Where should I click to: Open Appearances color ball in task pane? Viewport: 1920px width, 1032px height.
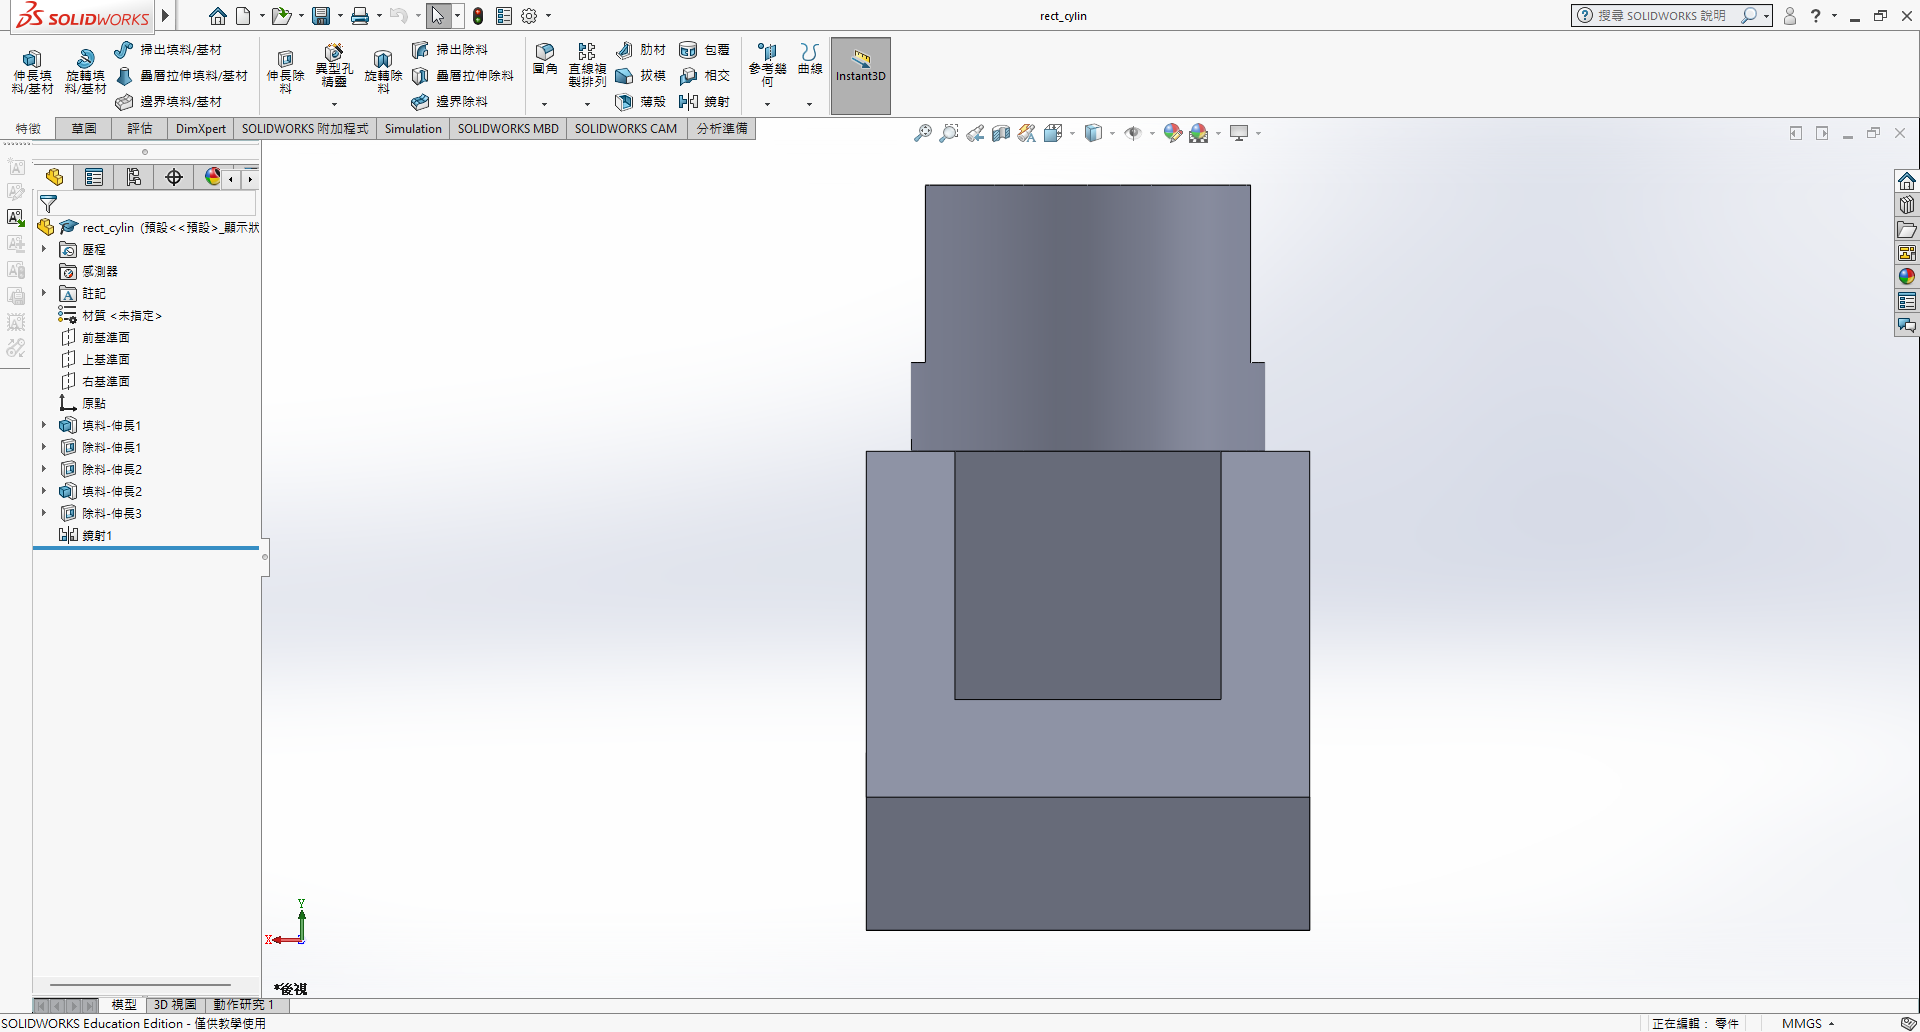(x=1907, y=277)
